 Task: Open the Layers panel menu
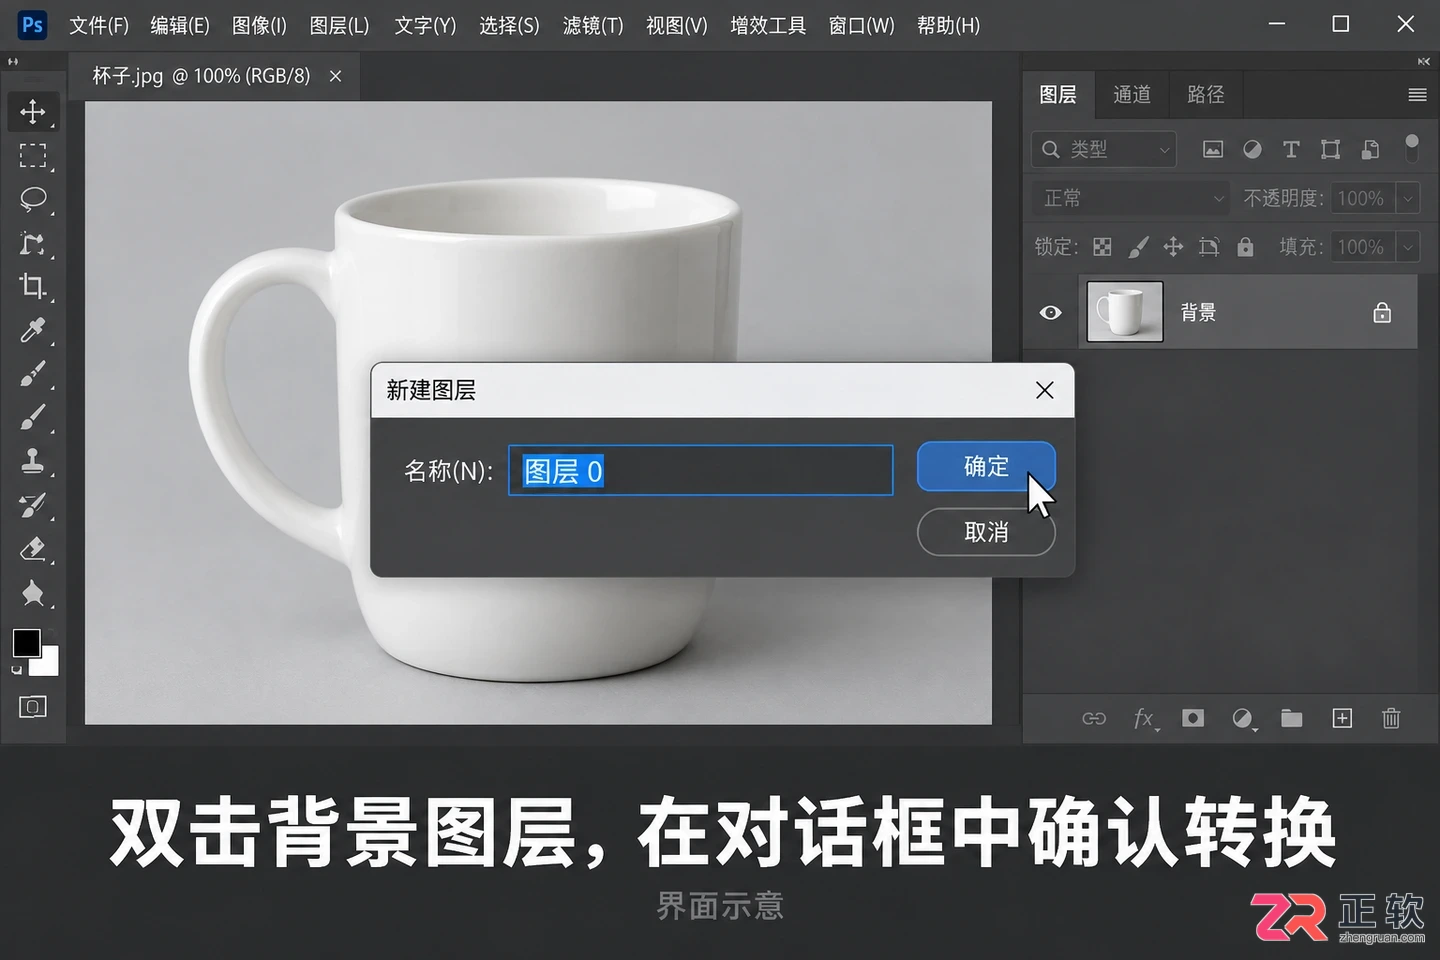(x=1417, y=95)
